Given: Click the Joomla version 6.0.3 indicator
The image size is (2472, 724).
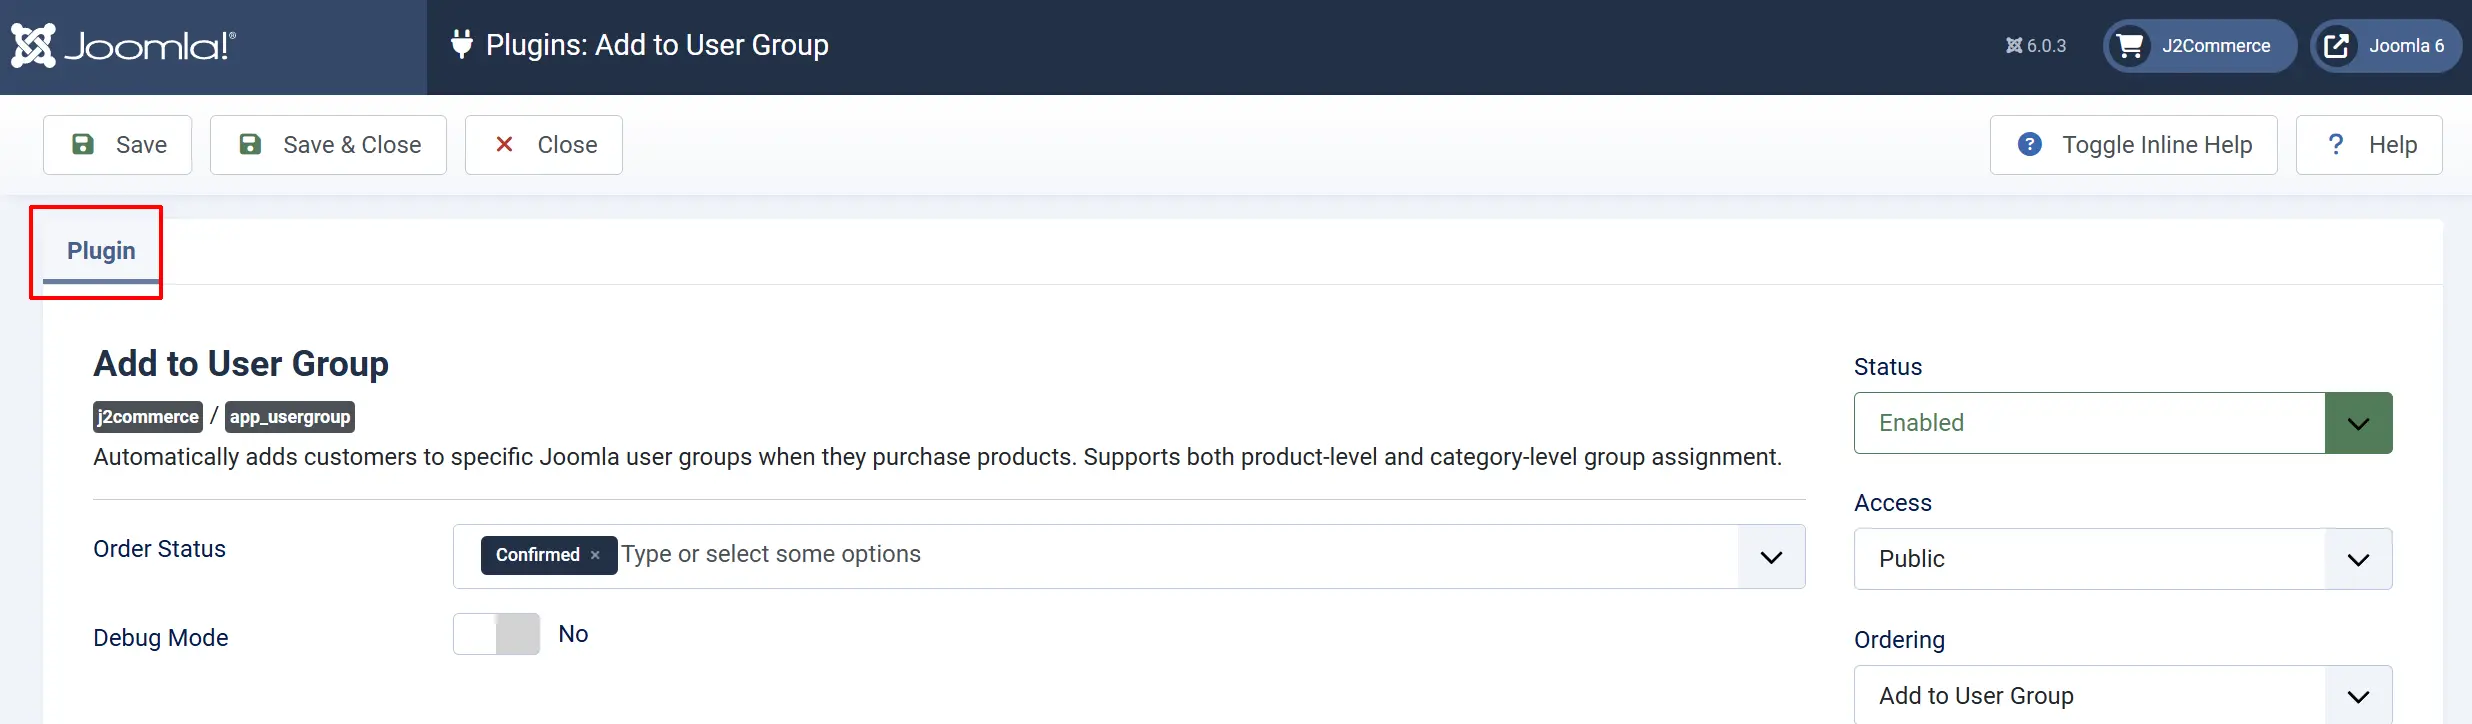Looking at the screenshot, I should 2036,46.
